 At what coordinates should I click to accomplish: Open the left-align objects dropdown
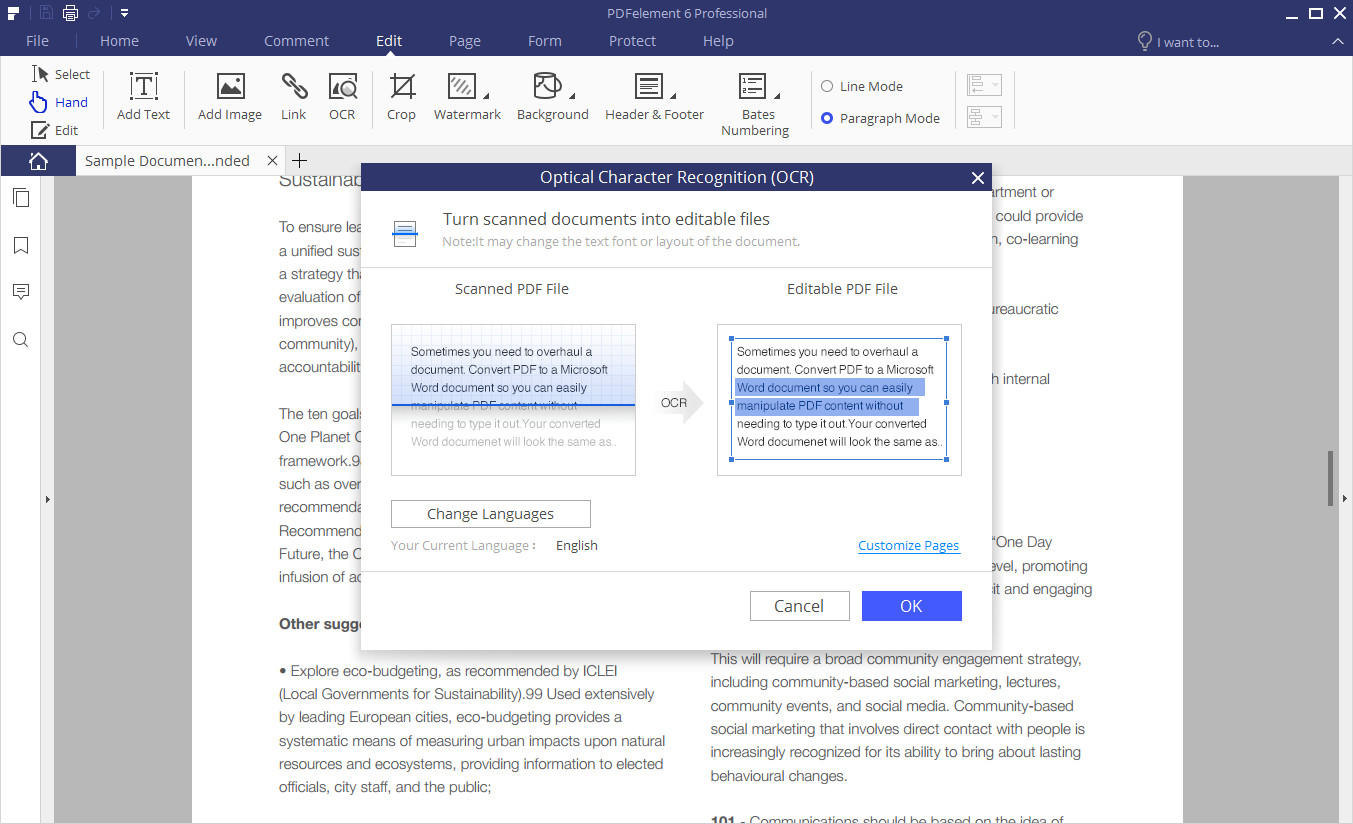(x=984, y=84)
